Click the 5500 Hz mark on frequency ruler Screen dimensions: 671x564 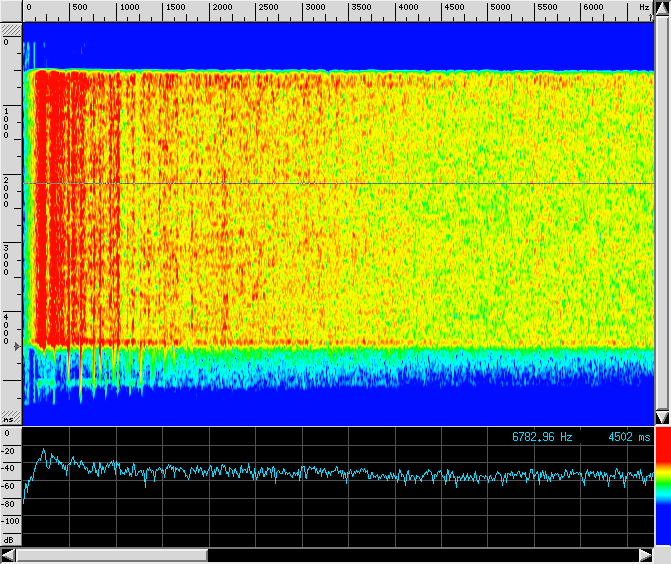pyautogui.click(x=547, y=8)
